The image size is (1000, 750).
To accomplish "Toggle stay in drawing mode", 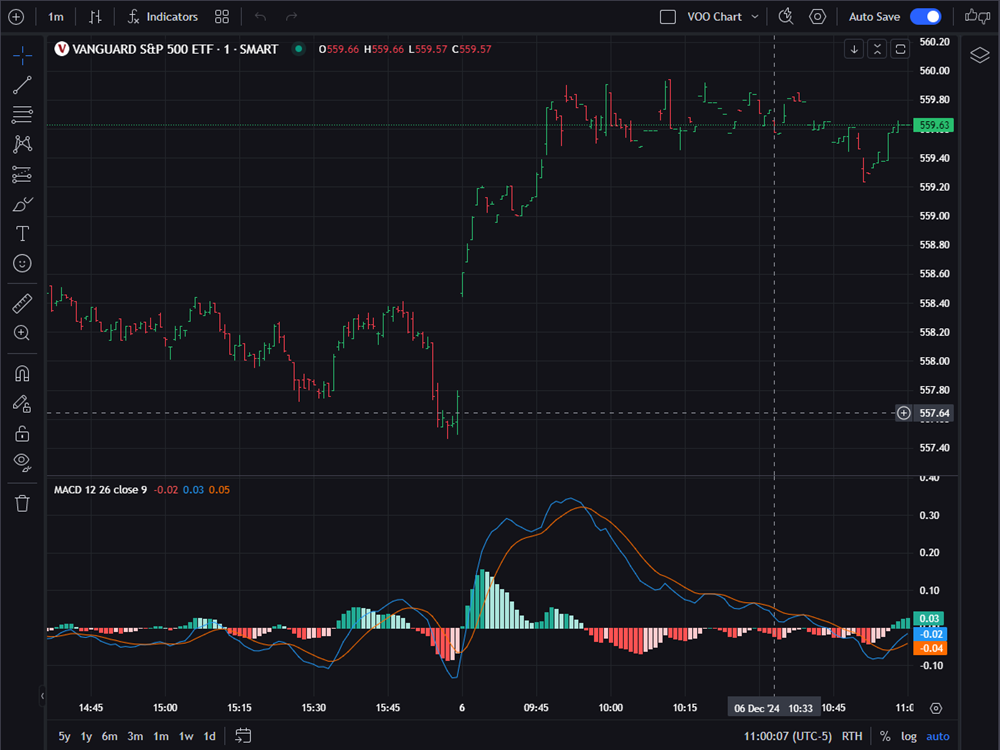I will click(22, 403).
